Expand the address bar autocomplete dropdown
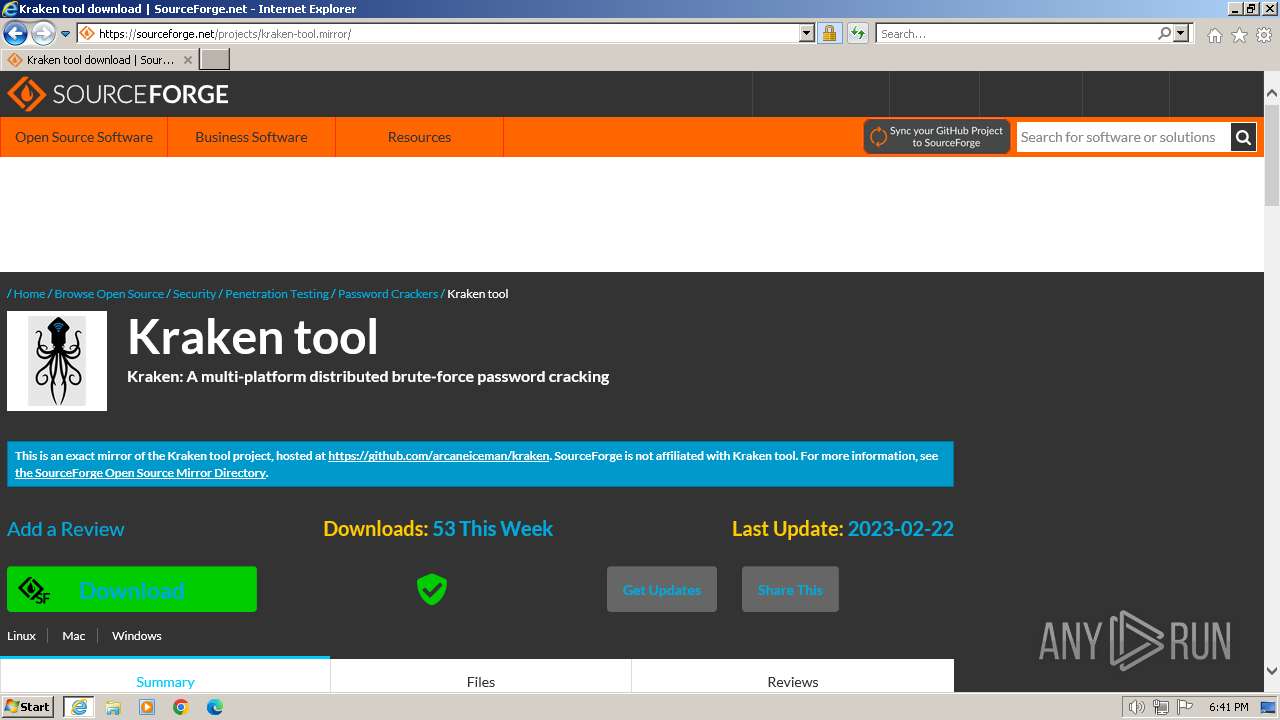 tap(807, 33)
